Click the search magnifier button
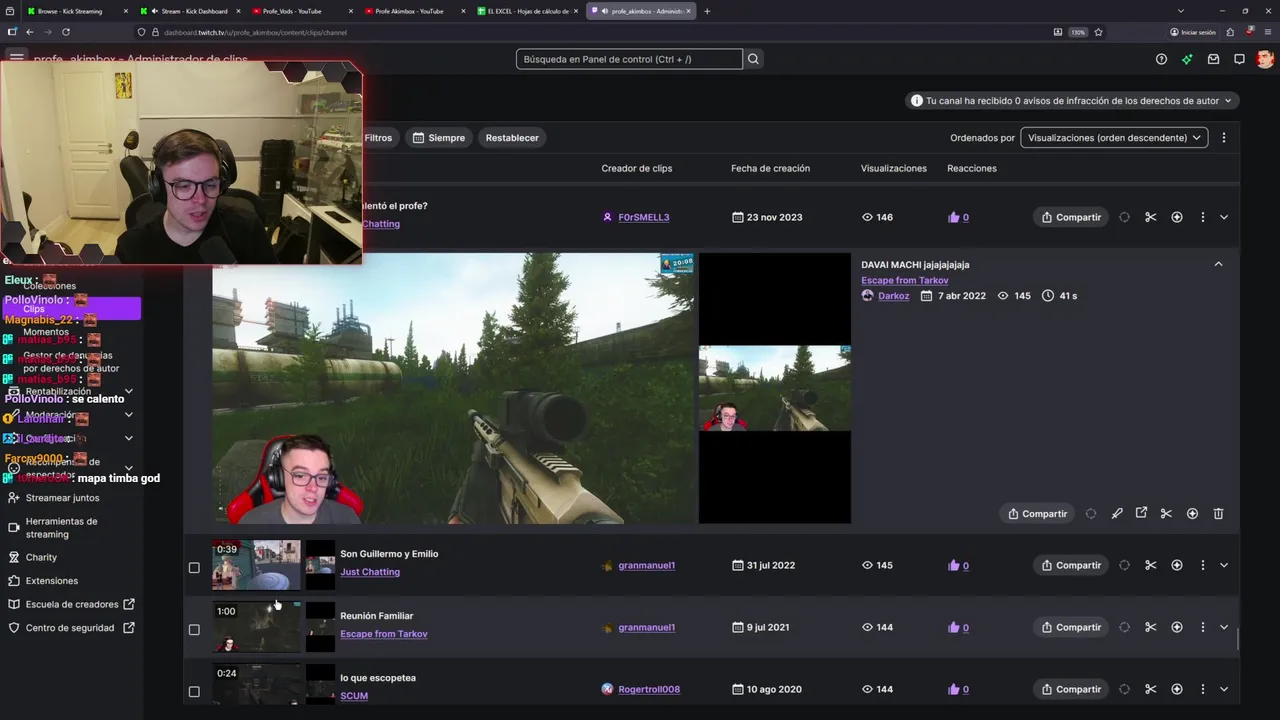Image resolution: width=1280 pixels, height=720 pixels. pos(753,59)
